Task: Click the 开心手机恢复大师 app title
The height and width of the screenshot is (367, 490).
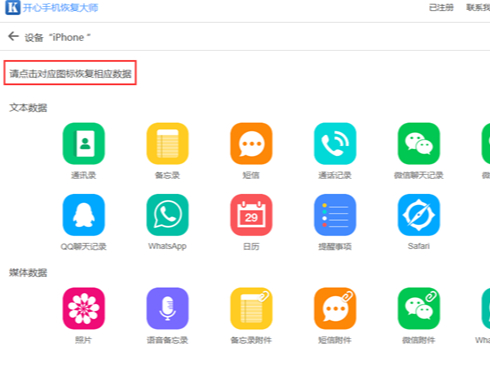Action: pyautogui.click(x=60, y=7)
